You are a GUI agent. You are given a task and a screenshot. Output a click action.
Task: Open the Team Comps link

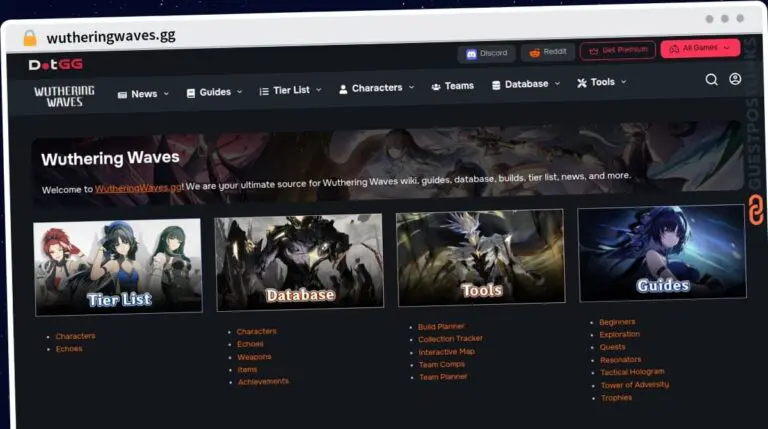coord(442,364)
